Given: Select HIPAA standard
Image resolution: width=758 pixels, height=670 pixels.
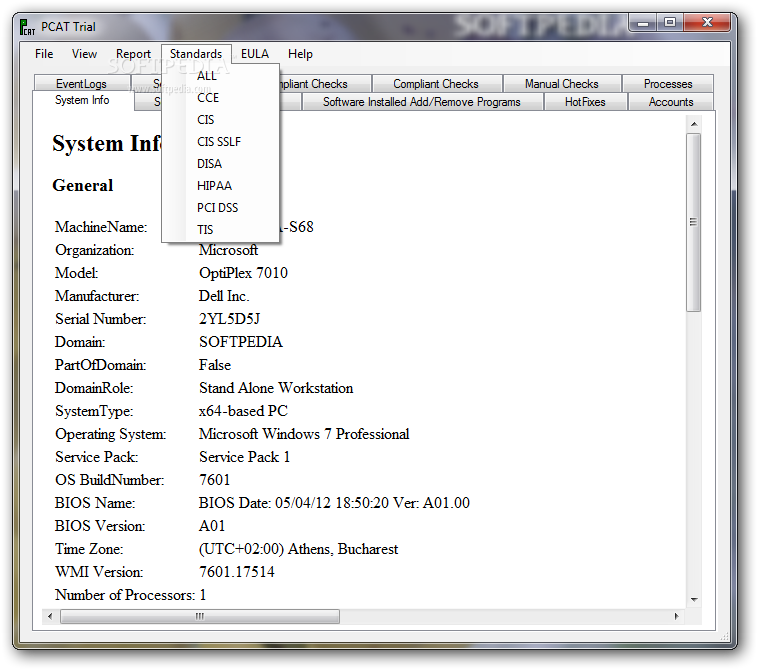Looking at the screenshot, I should click(220, 186).
